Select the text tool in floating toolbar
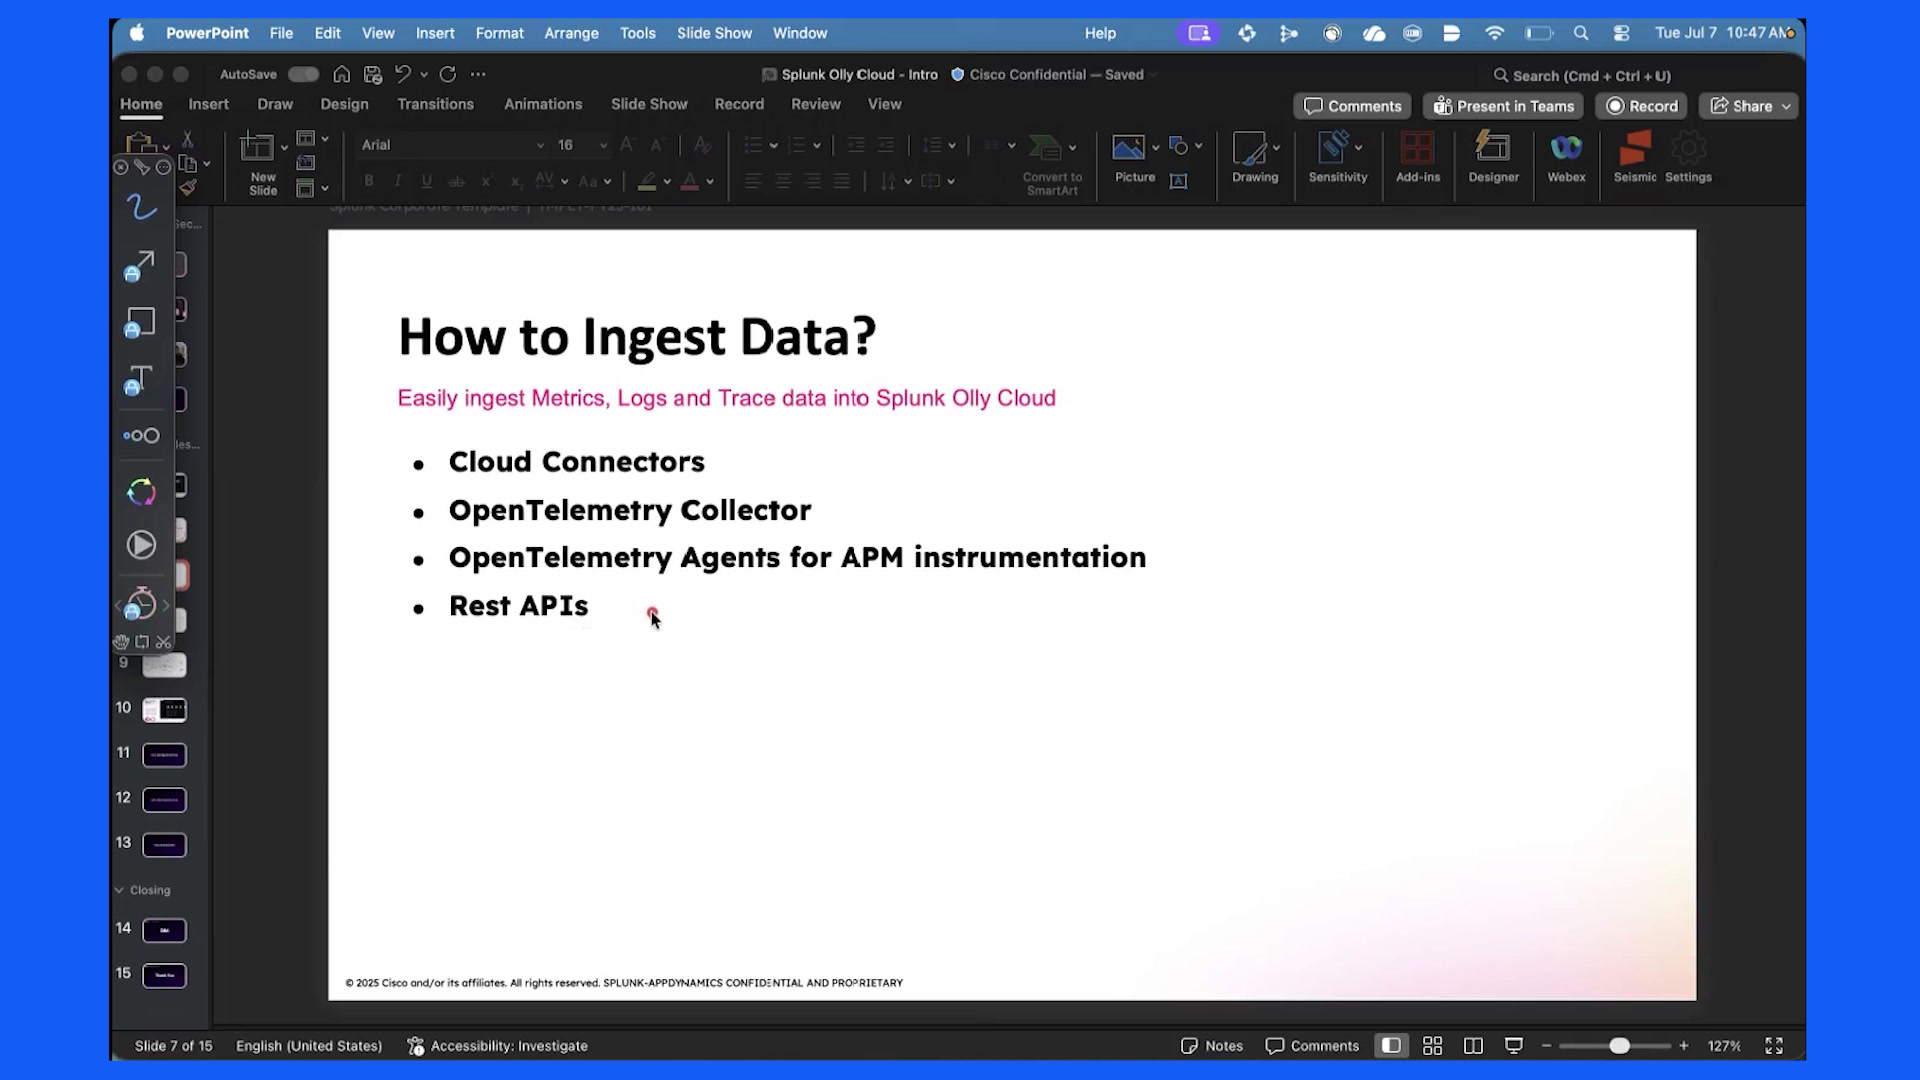The image size is (1920, 1080). tap(139, 380)
